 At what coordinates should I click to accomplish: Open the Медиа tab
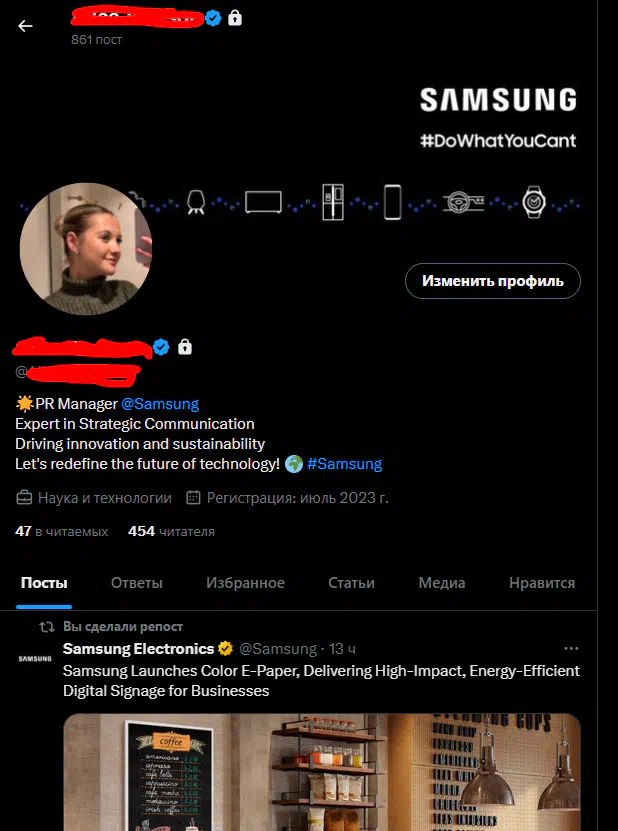pyautogui.click(x=442, y=583)
